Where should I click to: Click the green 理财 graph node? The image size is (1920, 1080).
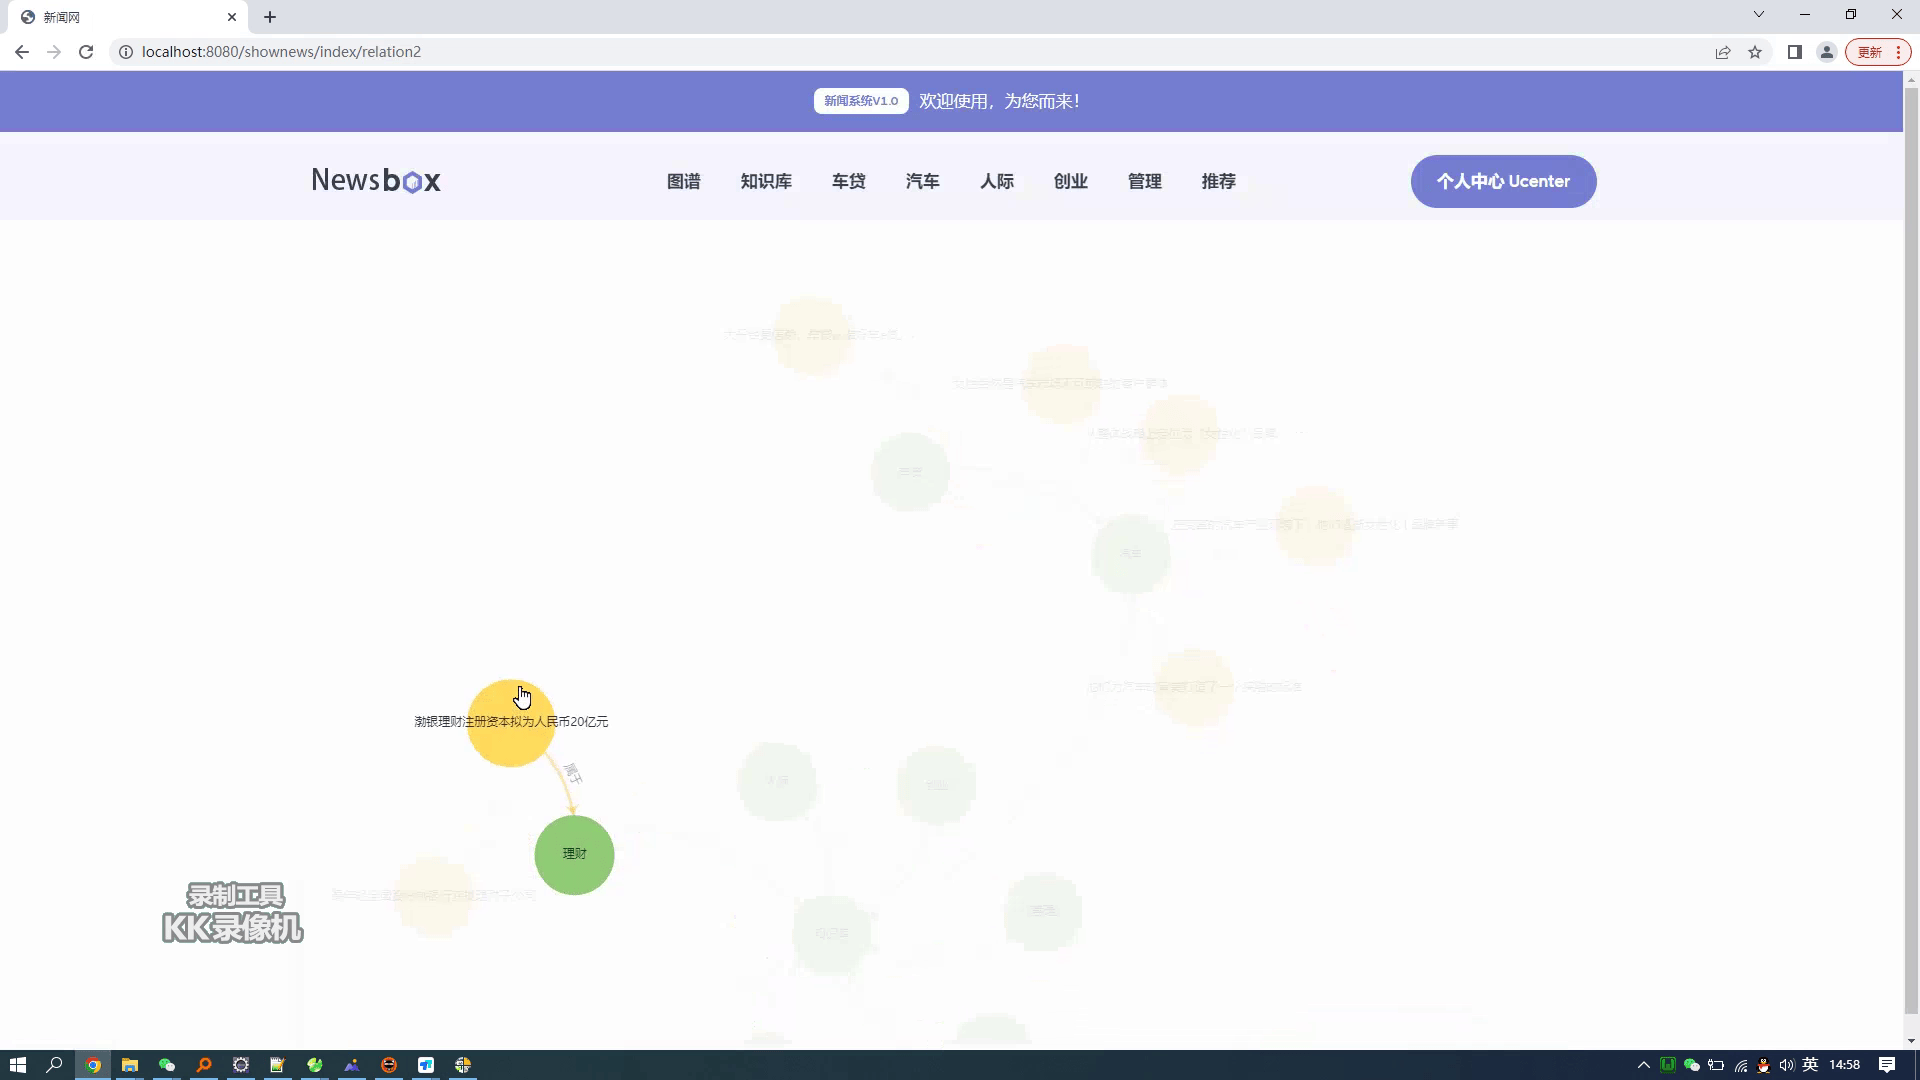pos(574,855)
